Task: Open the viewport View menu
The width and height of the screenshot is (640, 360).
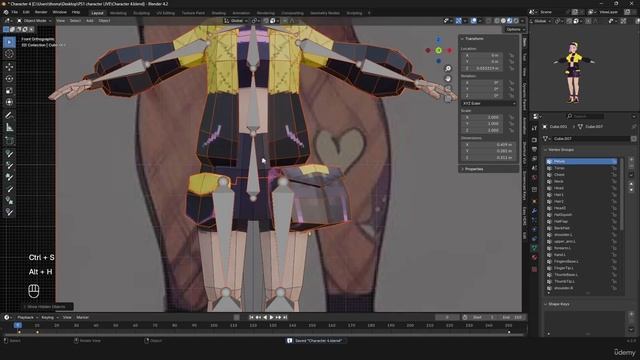Action: click(x=60, y=21)
